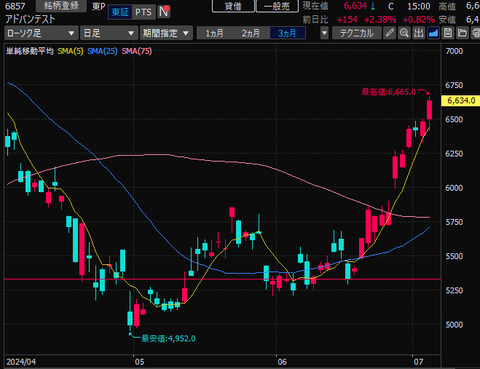Click the SMA(75) legend label
Screen dimensions: 480x369
click(137, 51)
